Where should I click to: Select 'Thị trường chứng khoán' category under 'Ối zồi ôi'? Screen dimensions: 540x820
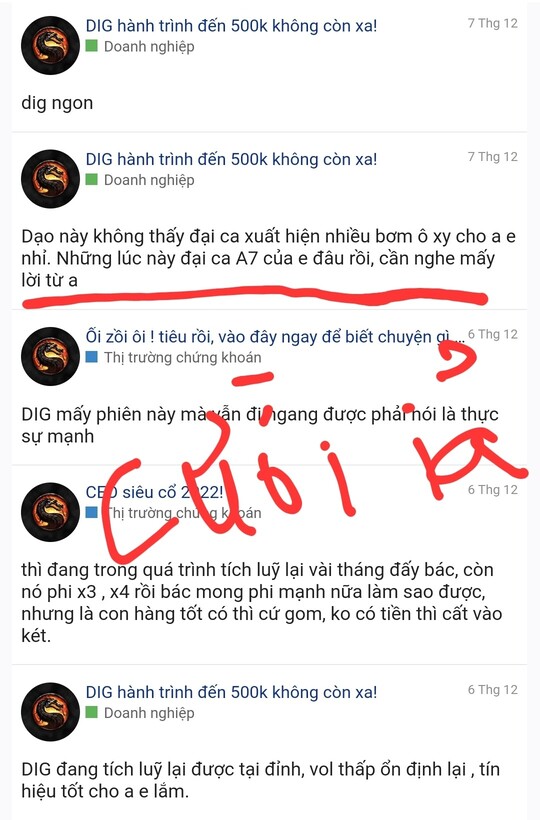(x=182, y=357)
